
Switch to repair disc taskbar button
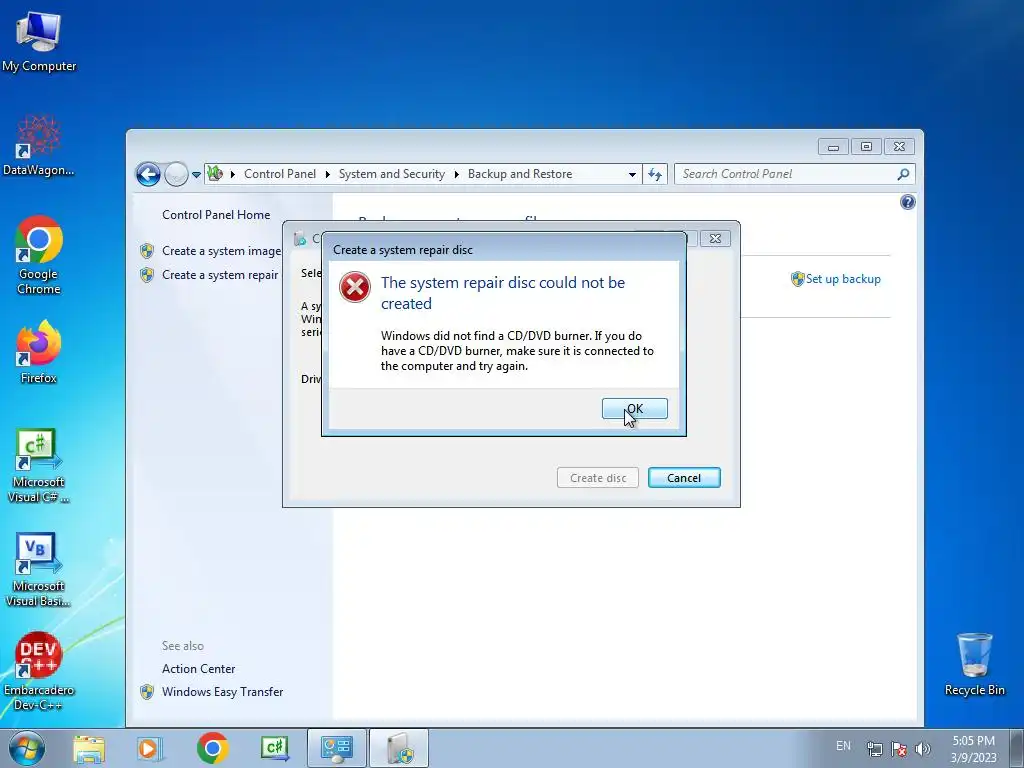399,748
